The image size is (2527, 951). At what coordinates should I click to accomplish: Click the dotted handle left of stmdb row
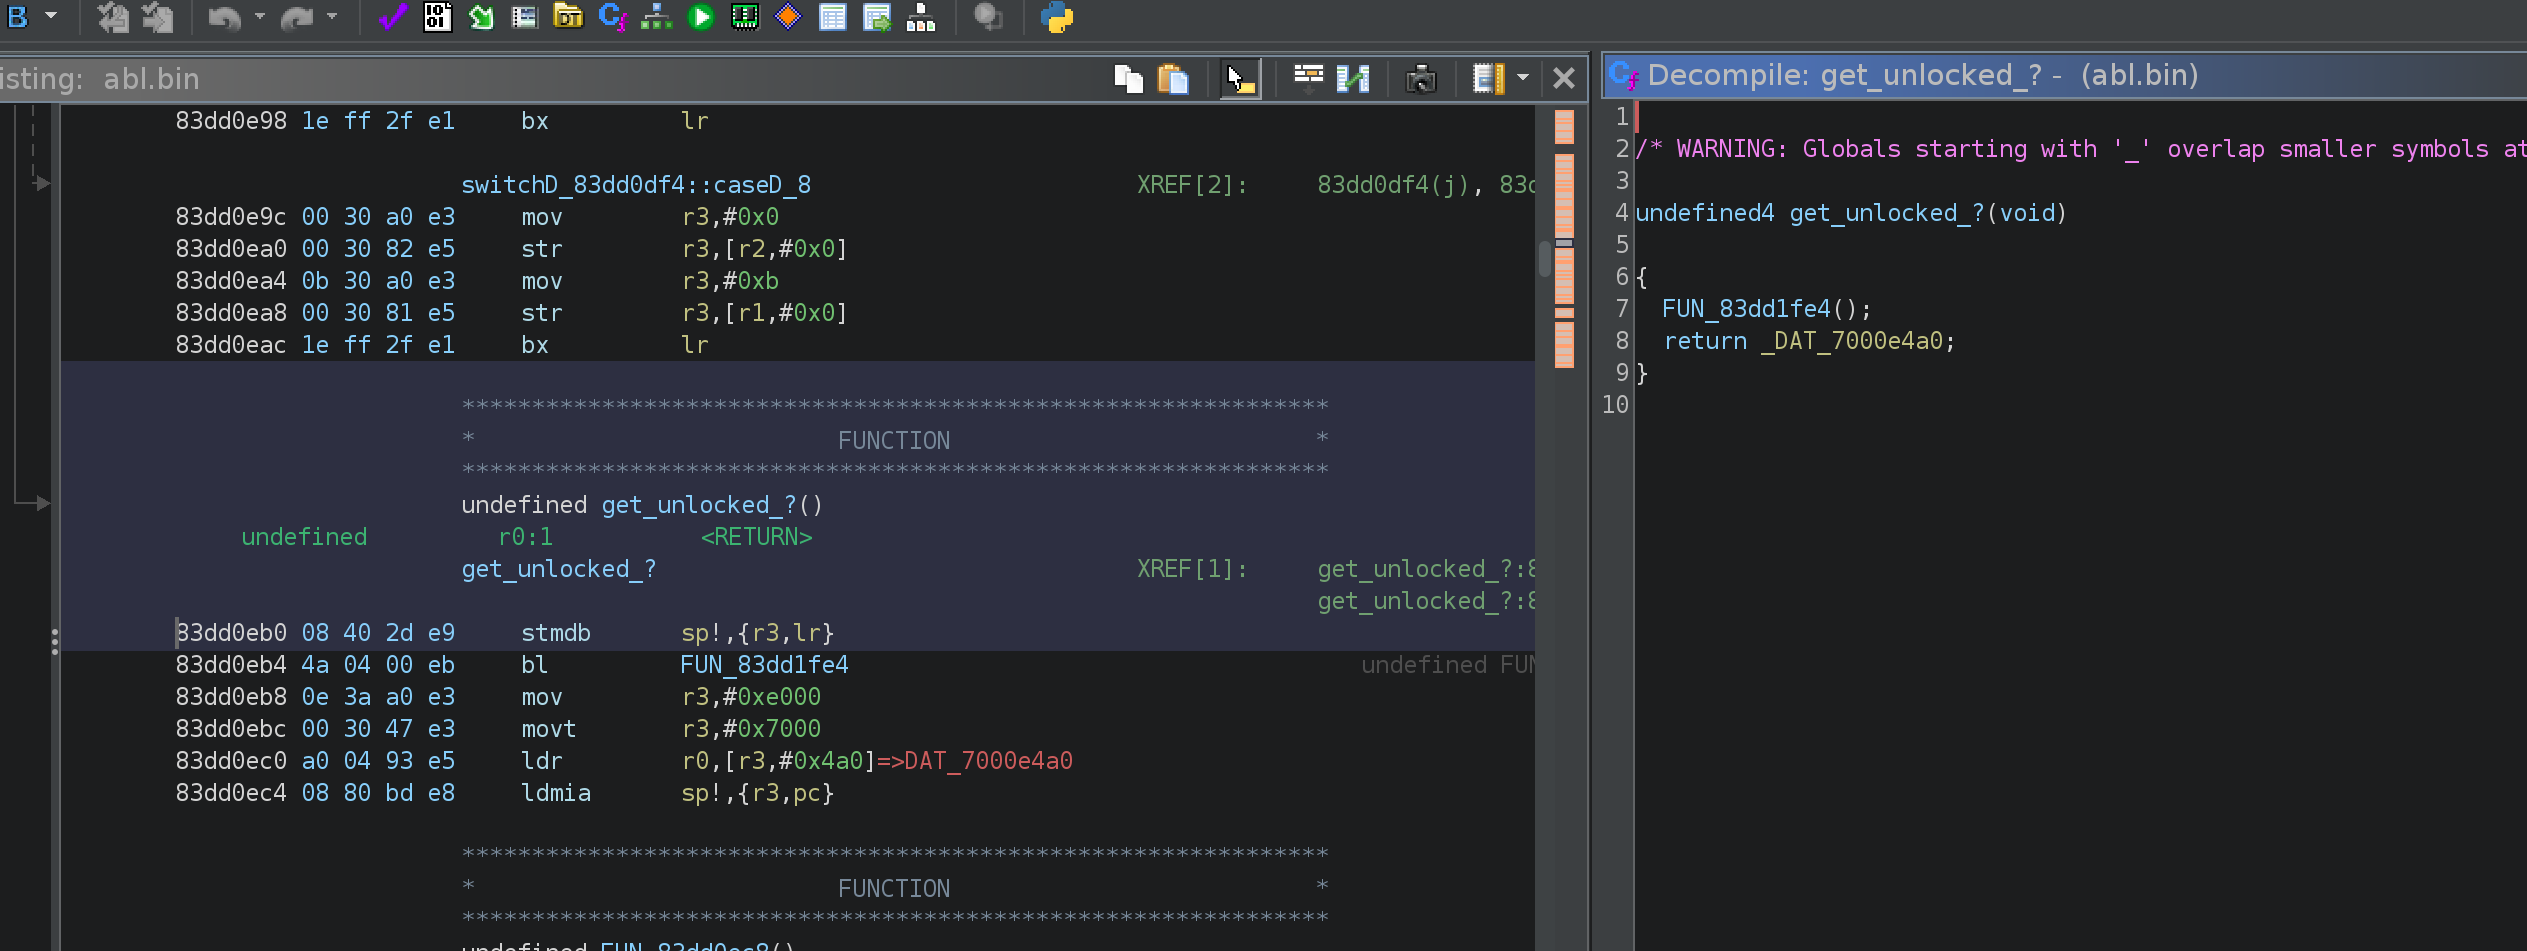[x=54, y=641]
